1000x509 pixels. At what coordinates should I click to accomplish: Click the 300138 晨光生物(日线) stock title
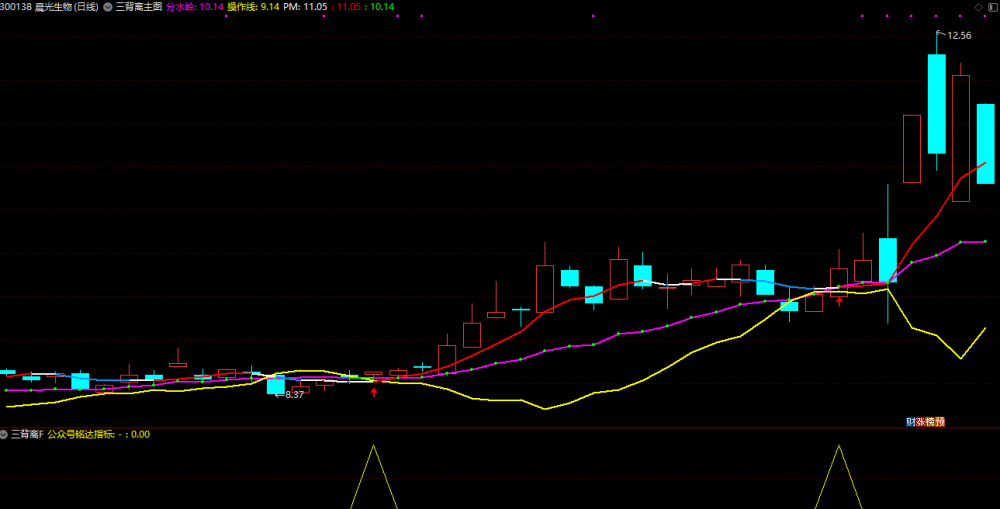tap(50, 7)
